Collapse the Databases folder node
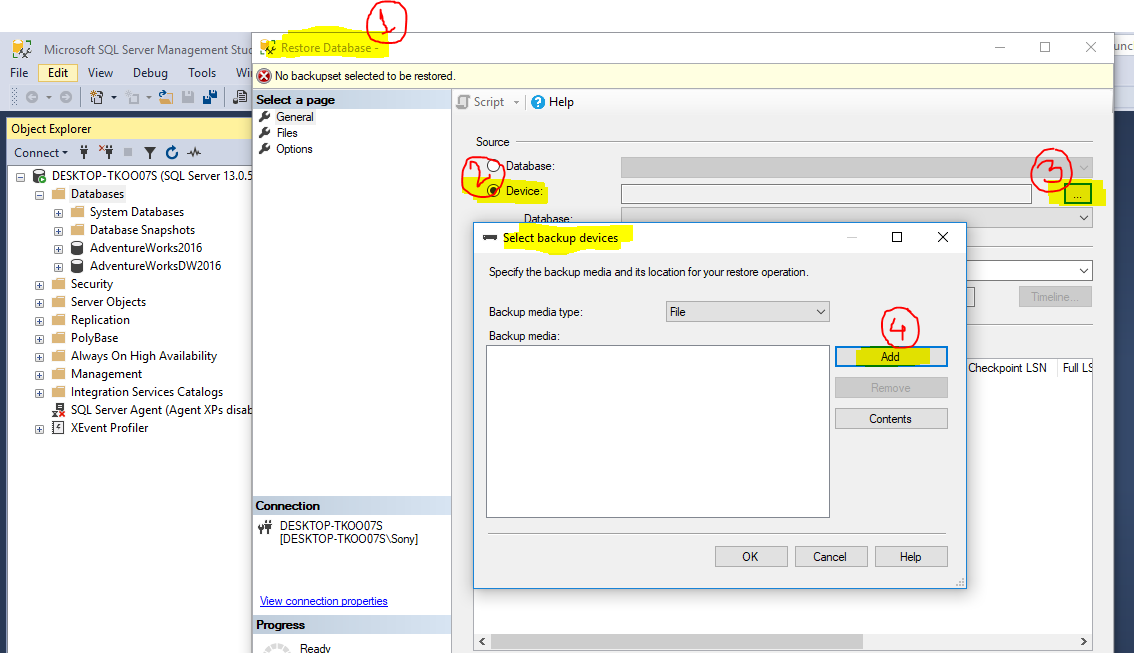The width and height of the screenshot is (1134, 653). pyautogui.click(x=39, y=195)
